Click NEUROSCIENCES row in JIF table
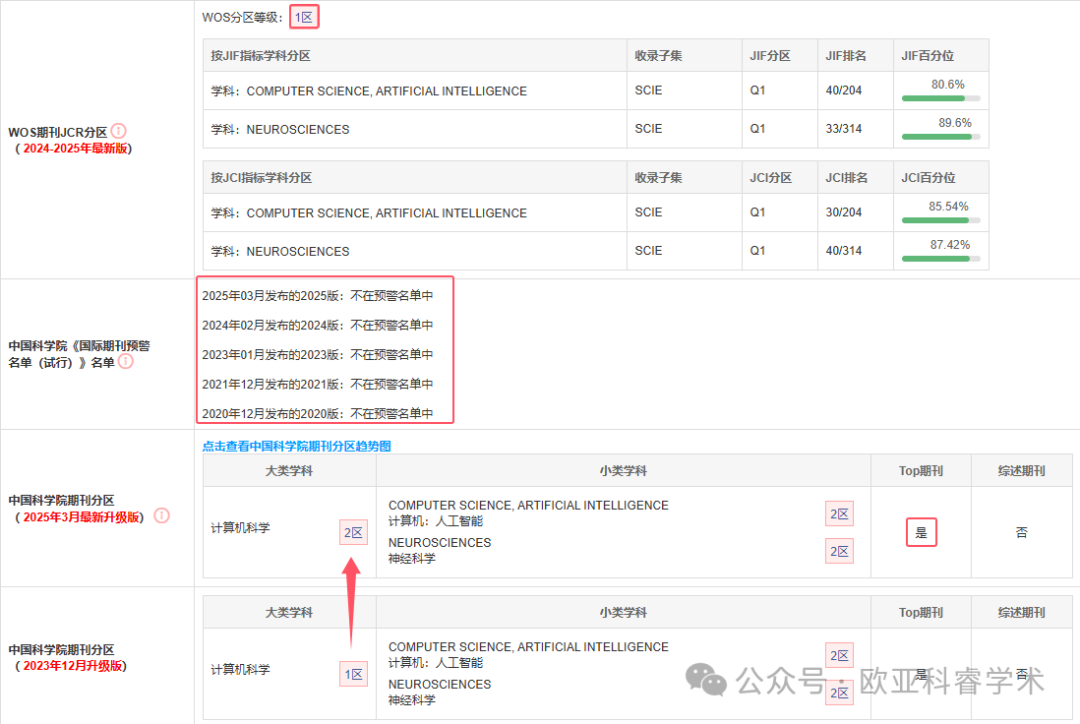This screenshot has height=724, width=1080. [x=596, y=130]
